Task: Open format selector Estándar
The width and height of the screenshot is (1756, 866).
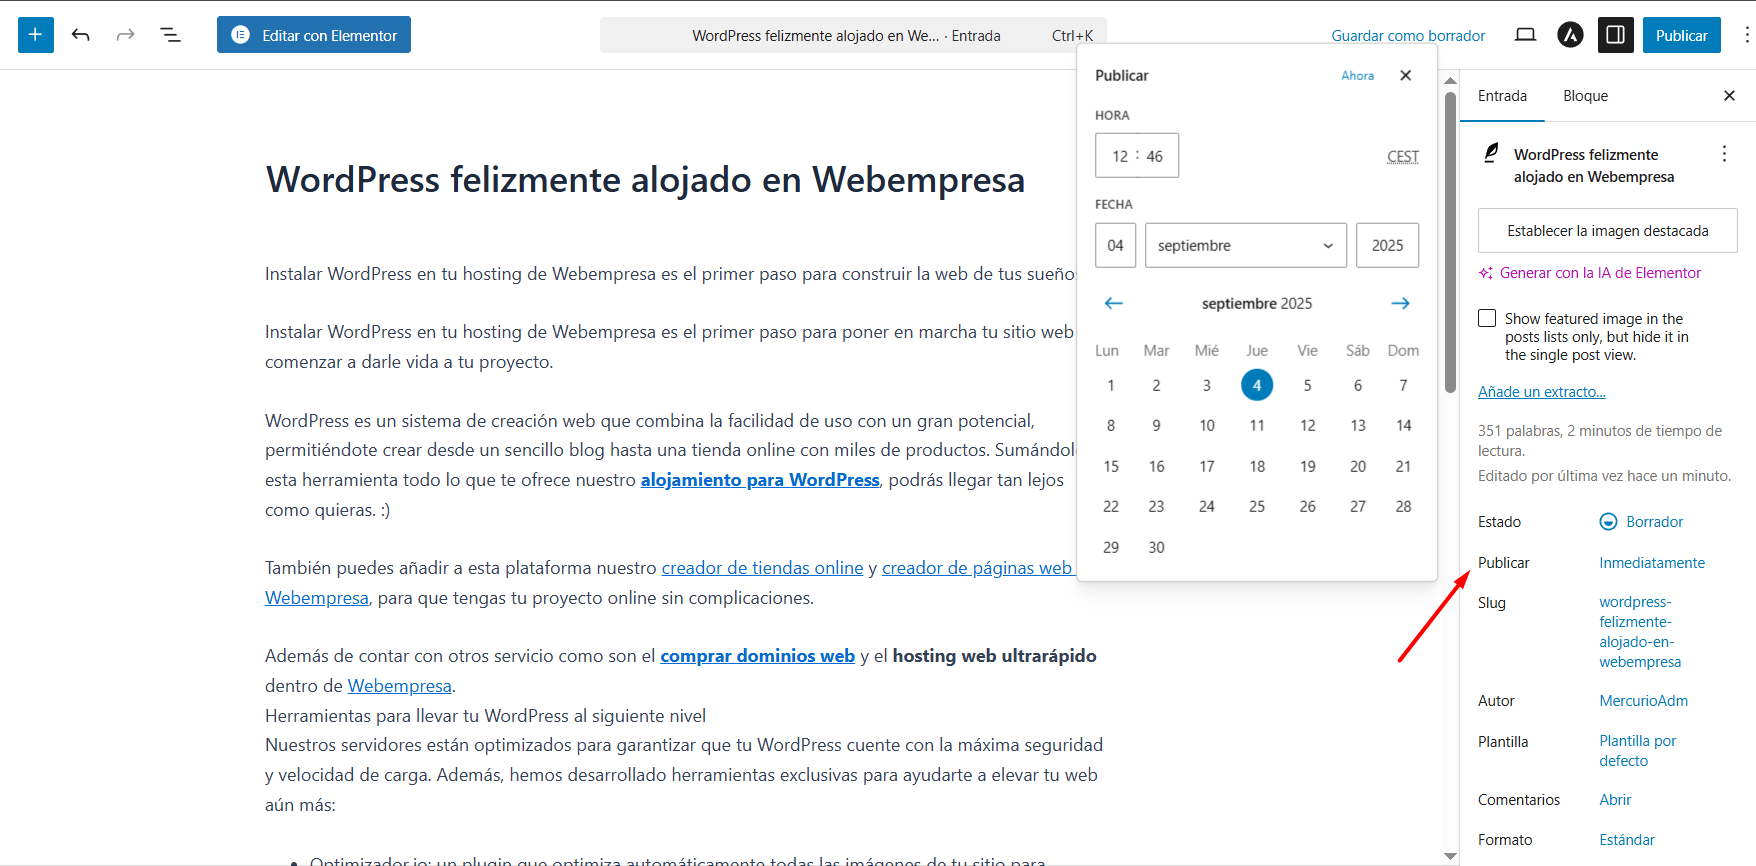Action: (x=1626, y=840)
